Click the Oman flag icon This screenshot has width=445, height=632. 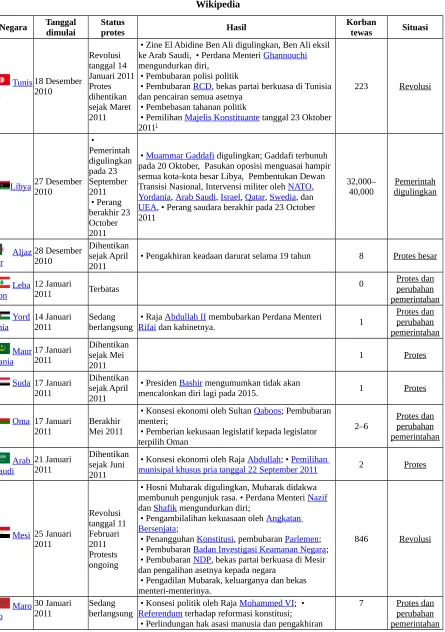click(5, 421)
